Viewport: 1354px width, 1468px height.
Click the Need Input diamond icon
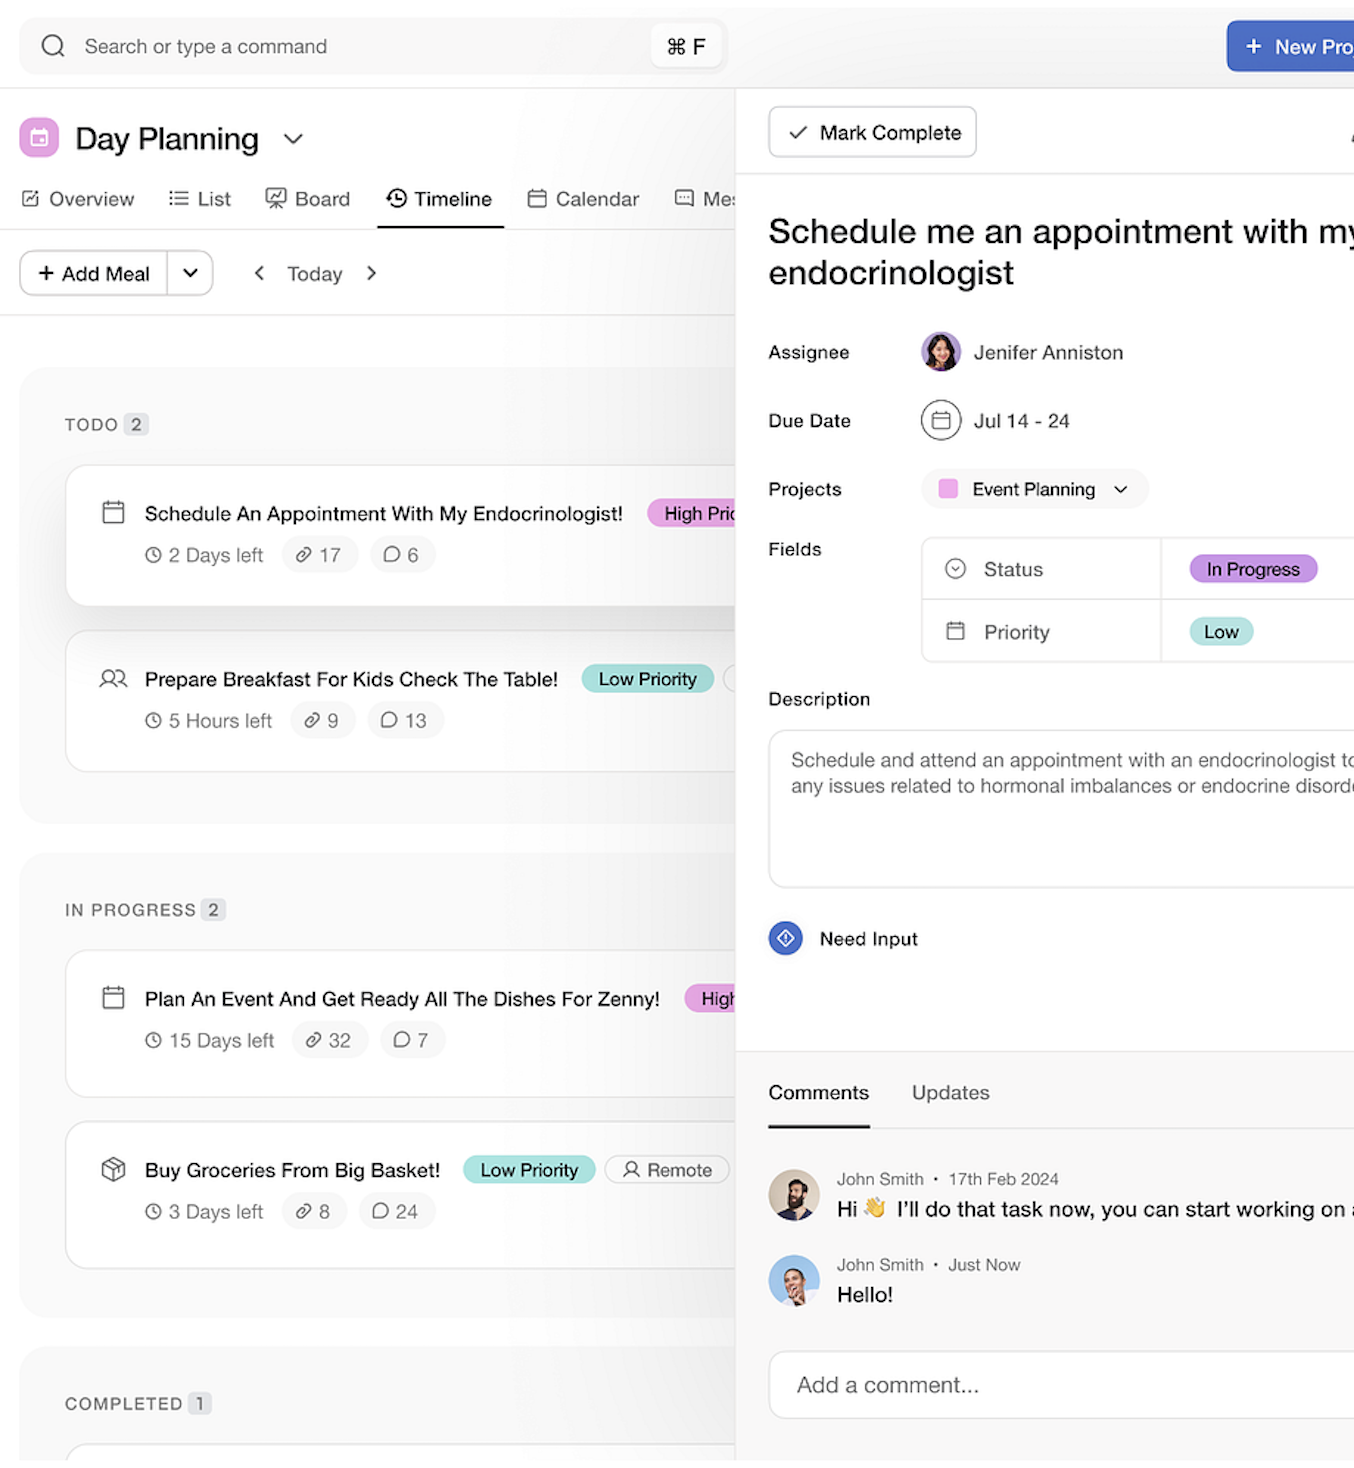point(786,938)
